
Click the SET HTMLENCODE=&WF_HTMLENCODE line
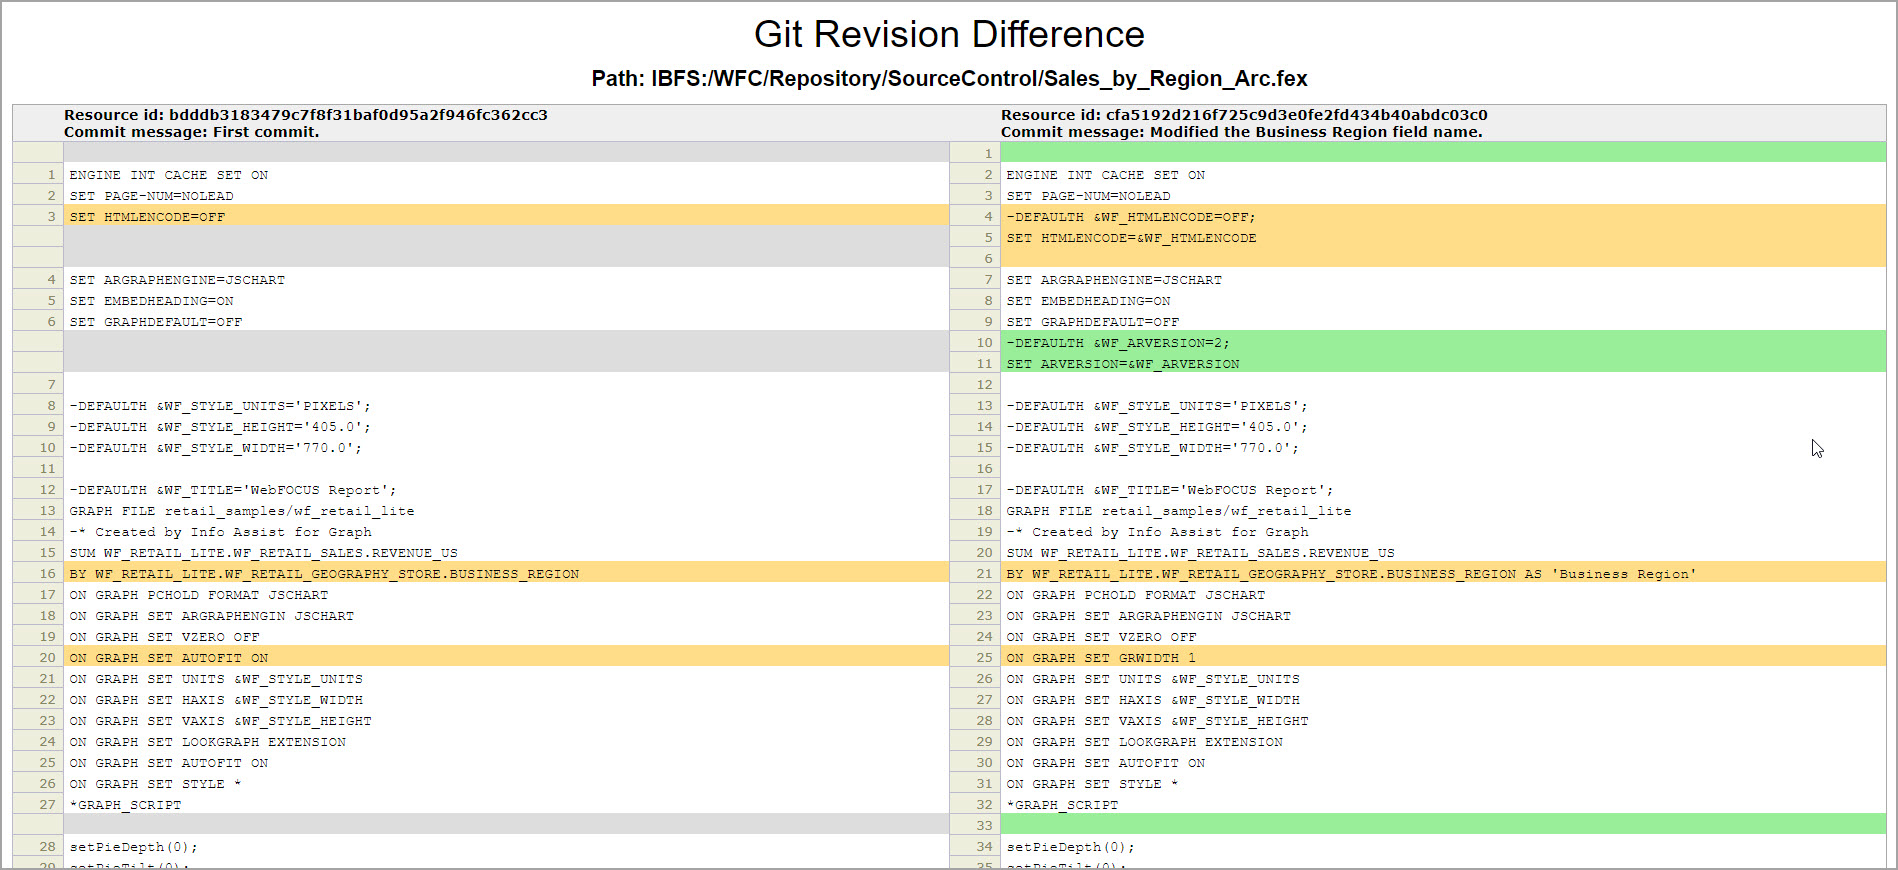[x=1130, y=238]
